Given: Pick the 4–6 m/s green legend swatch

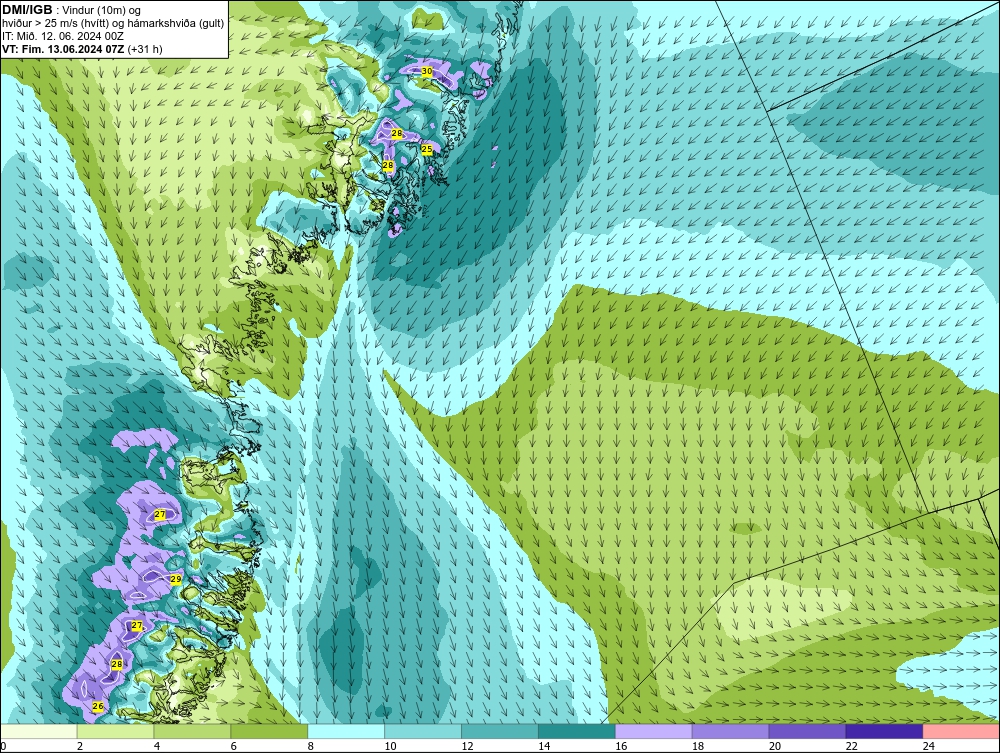Looking at the screenshot, I should click(x=192, y=731).
